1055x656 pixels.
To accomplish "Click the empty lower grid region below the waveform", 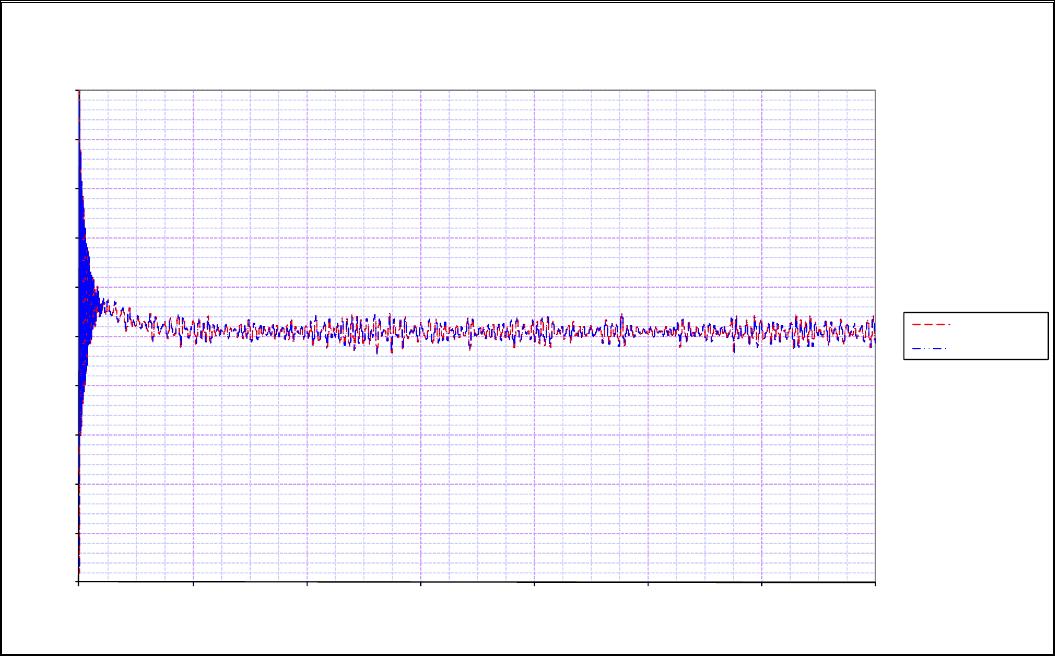I will click(477, 470).
